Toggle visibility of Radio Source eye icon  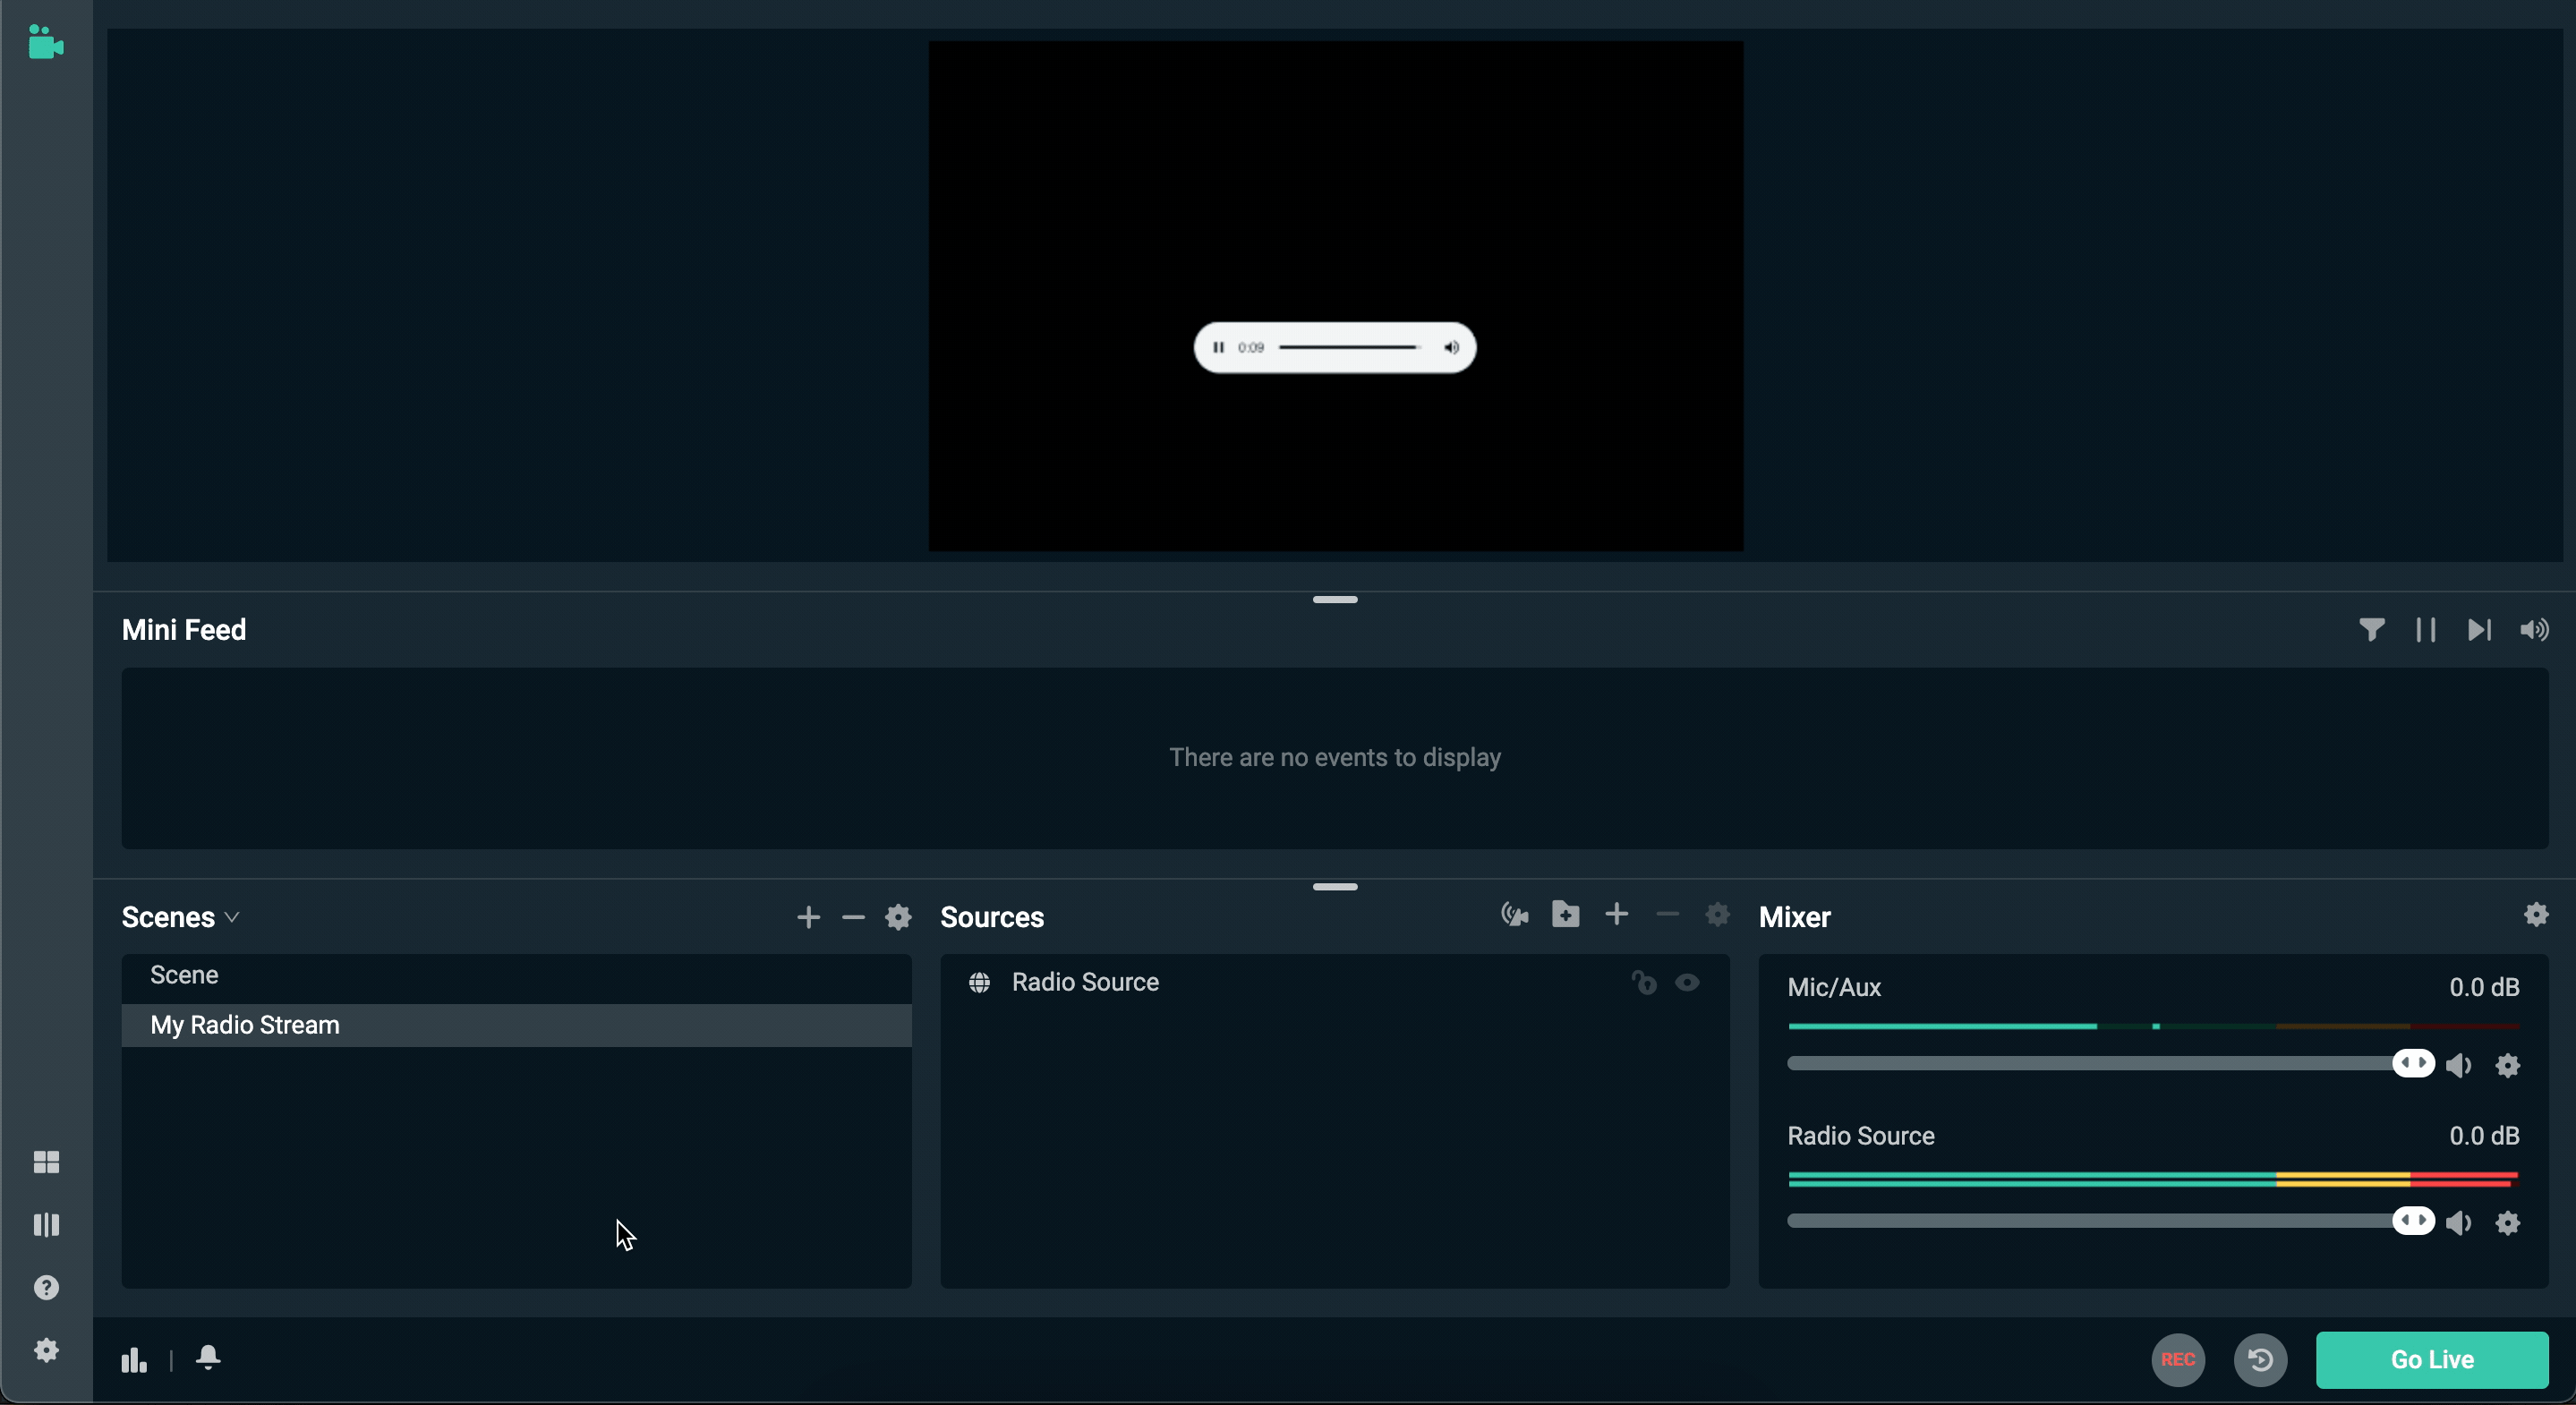click(1687, 982)
